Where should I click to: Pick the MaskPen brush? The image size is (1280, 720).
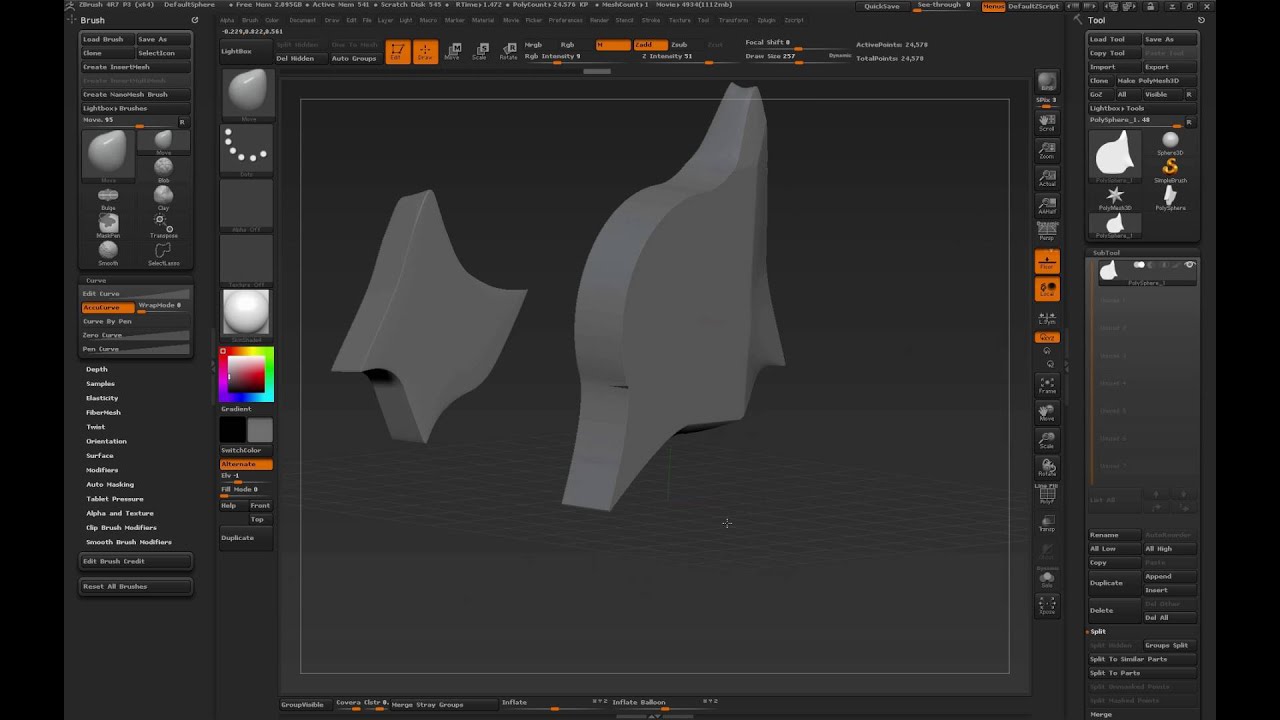(x=108, y=224)
